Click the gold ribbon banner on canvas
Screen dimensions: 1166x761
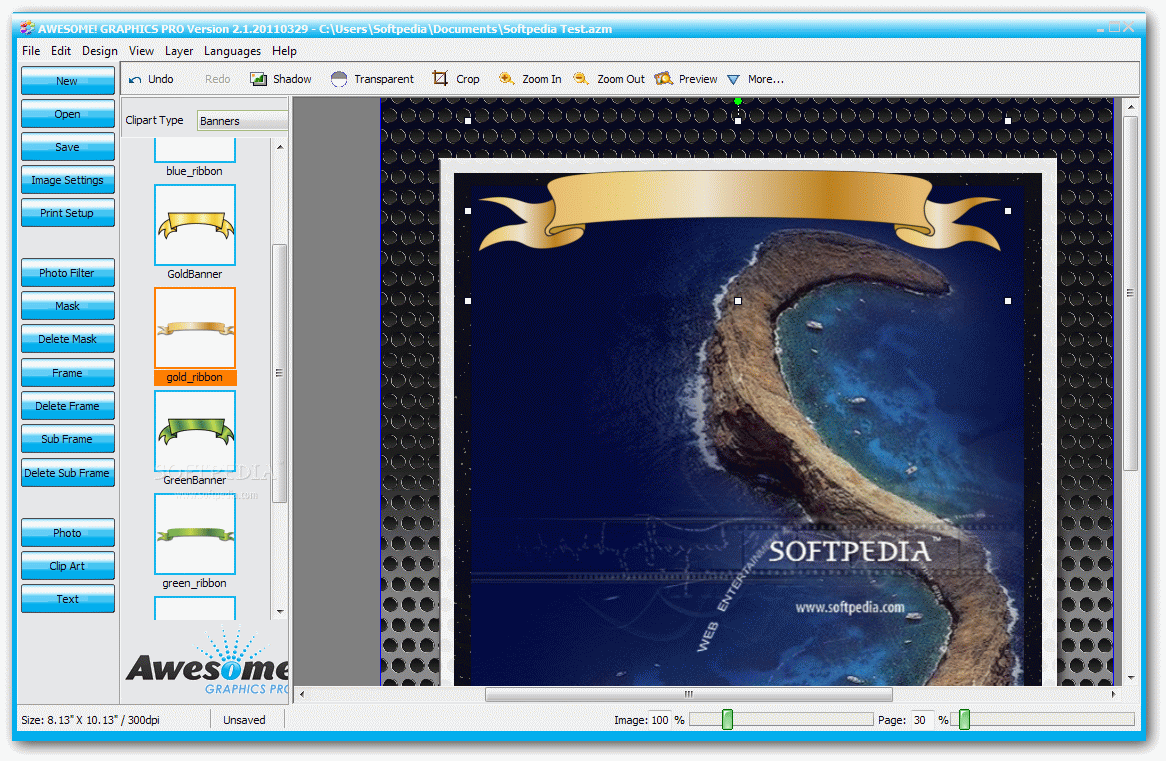click(x=738, y=209)
